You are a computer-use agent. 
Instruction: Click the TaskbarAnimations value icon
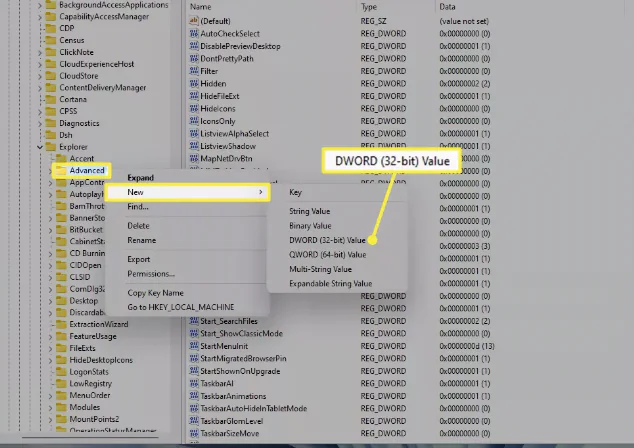pos(194,396)
